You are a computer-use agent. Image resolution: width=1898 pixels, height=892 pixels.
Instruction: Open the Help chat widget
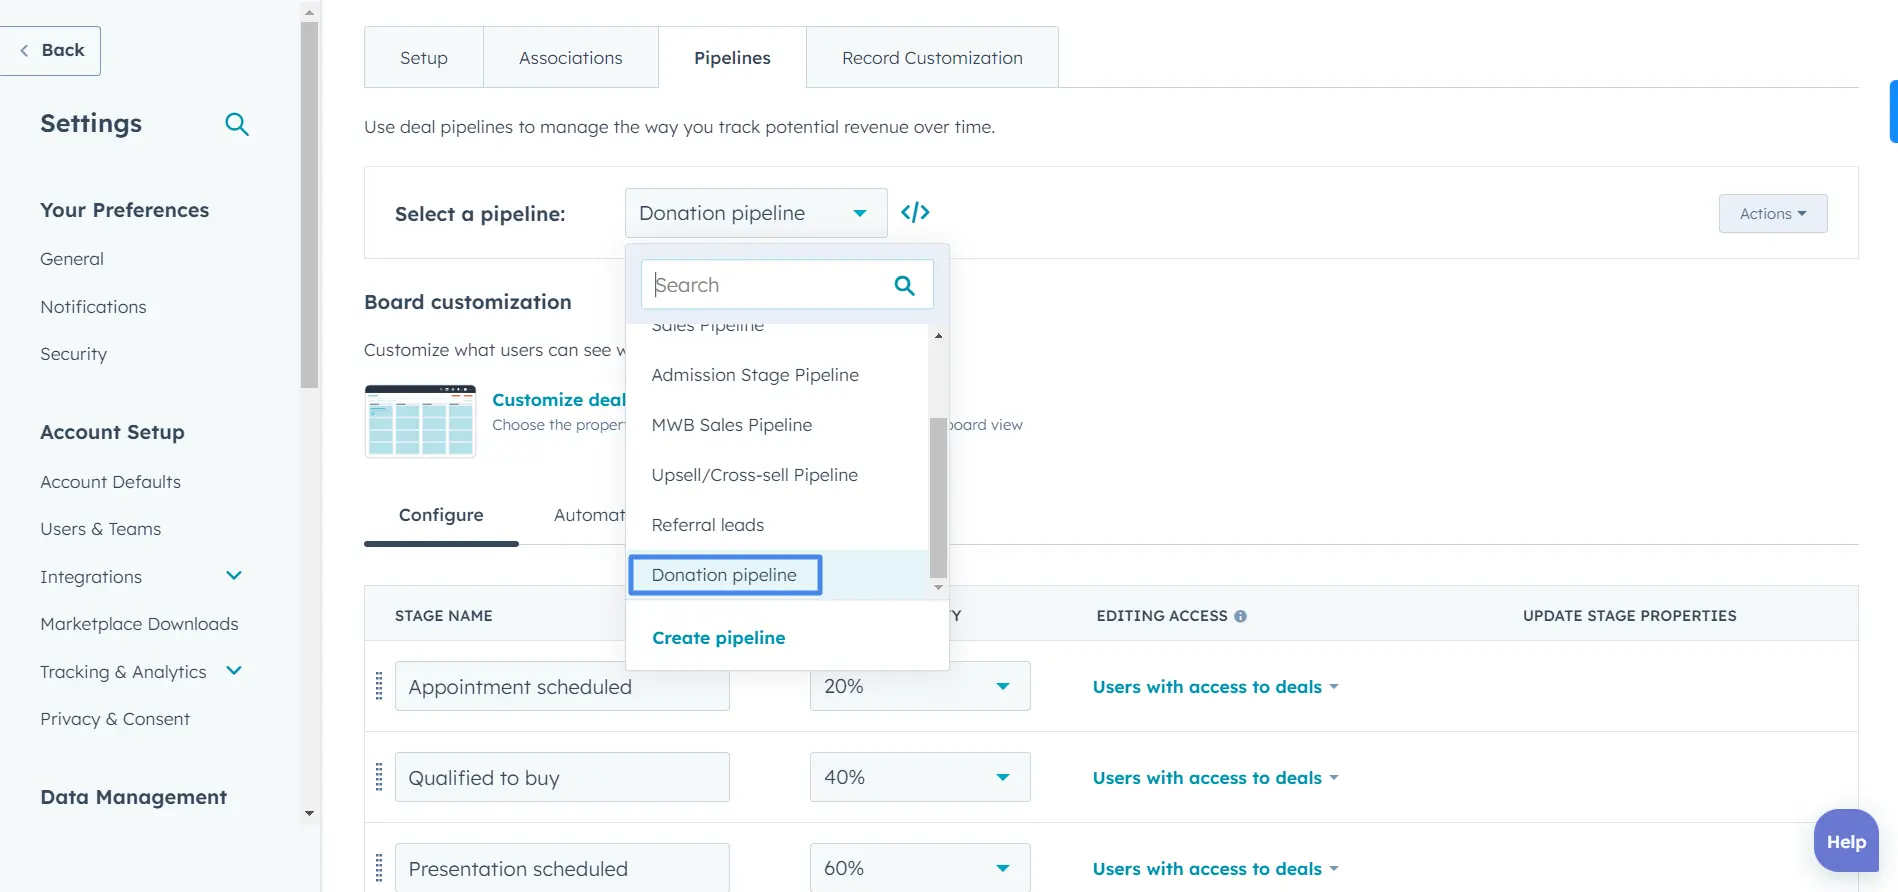[1845, 841]
